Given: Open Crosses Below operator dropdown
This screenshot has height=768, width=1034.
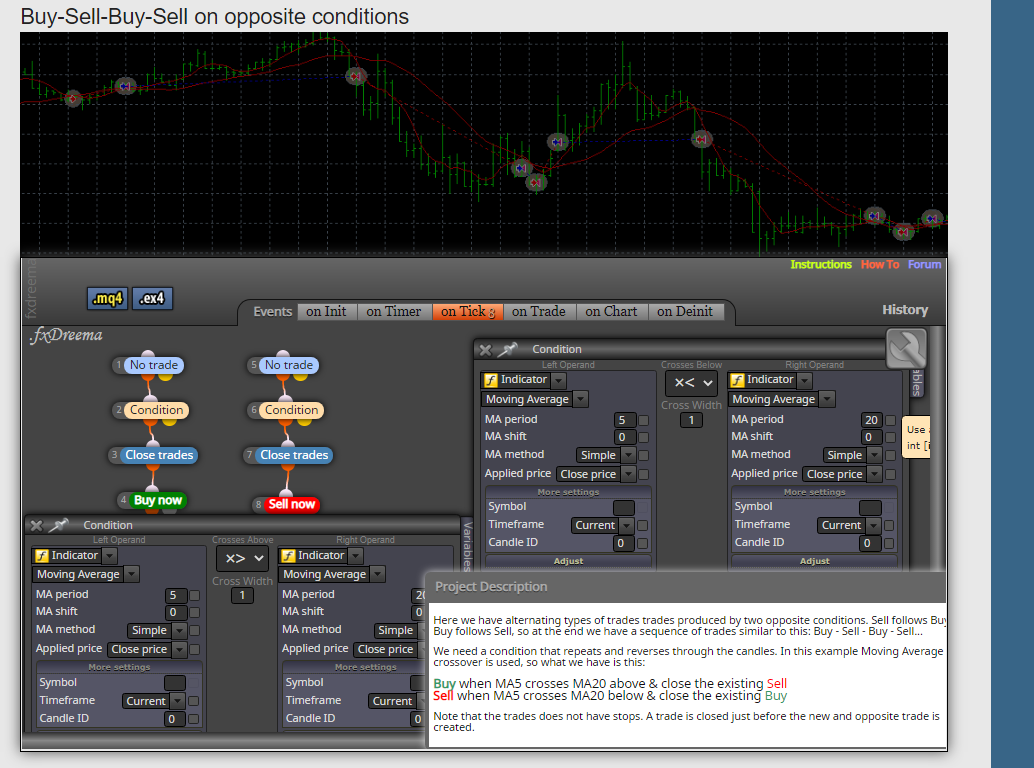Looking at the screenshot, I should click(x=692, y=382).
